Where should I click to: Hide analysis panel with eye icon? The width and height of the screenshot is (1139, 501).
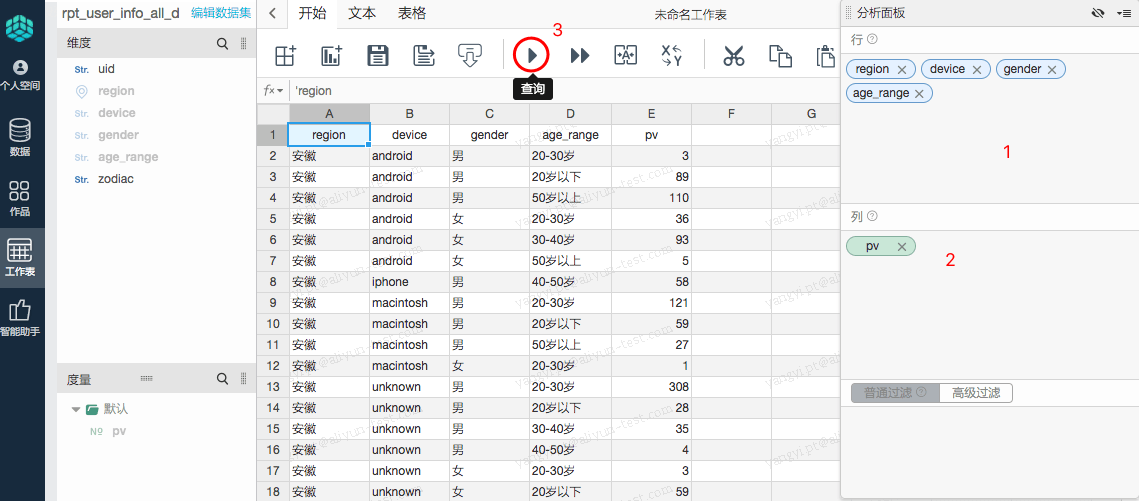coord(1098,13)
